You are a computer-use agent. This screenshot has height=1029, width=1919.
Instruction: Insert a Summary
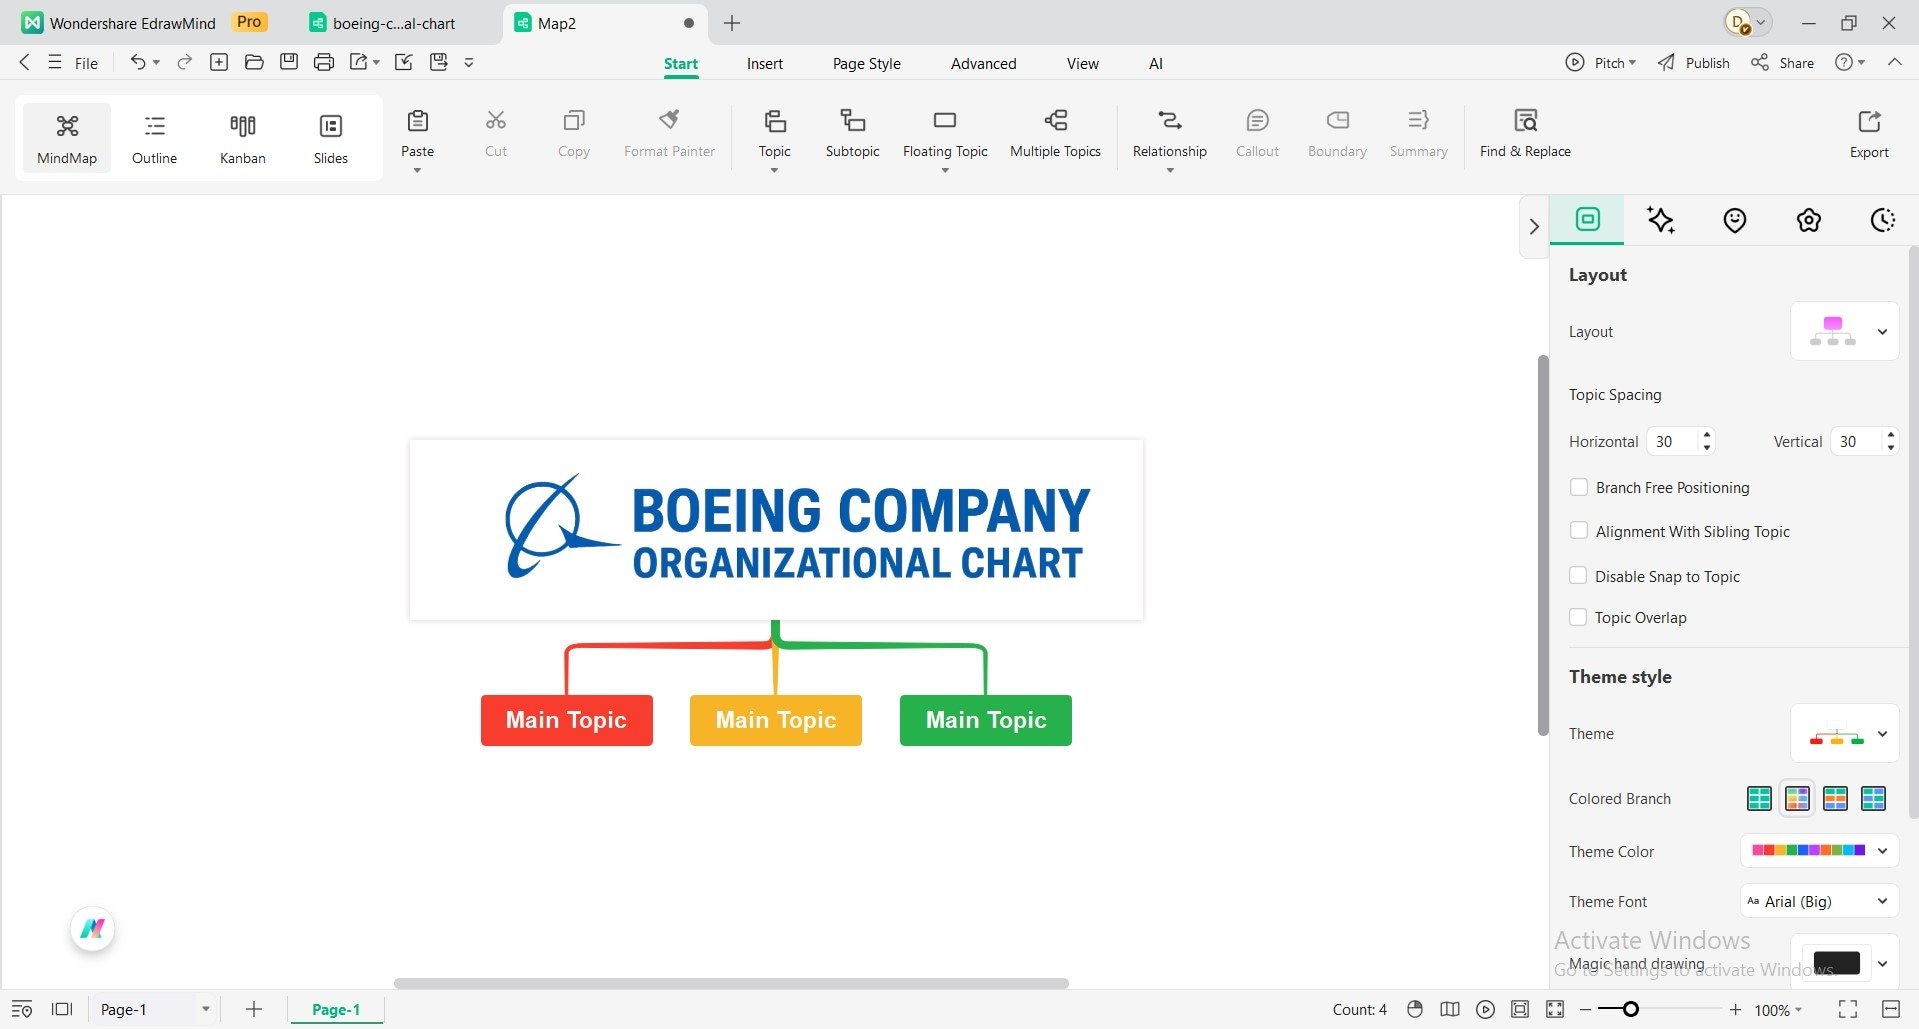pyautogui.click(x=1418, y=133)
